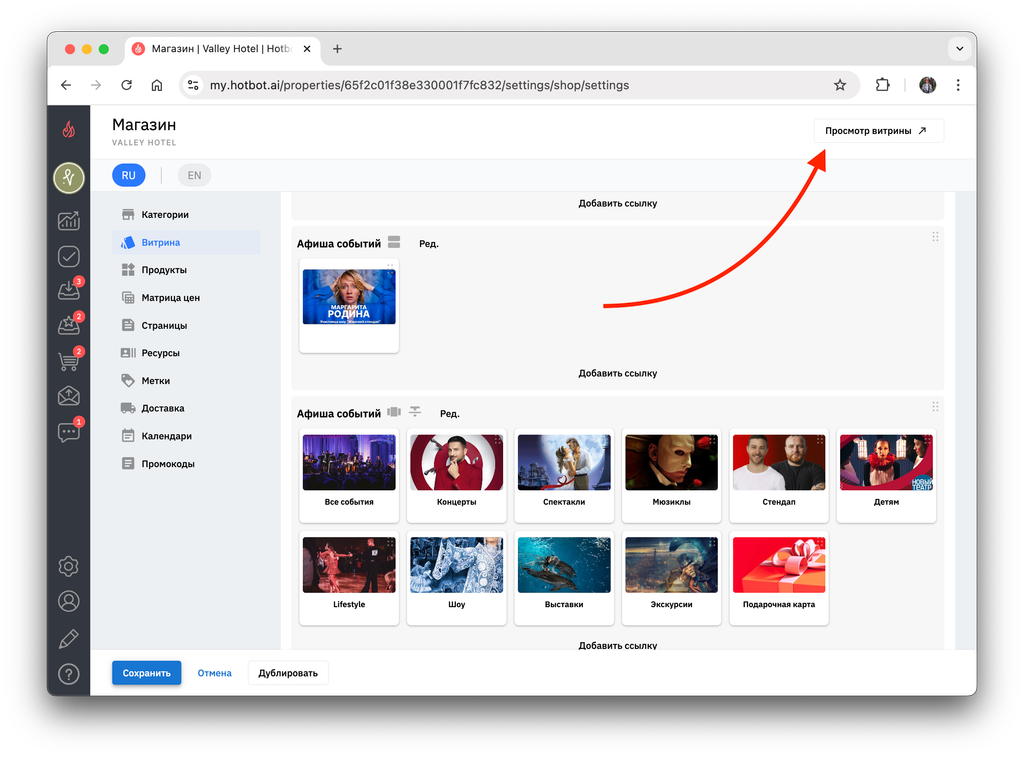
Task: Open the browser extensions puzzle icon
Action: (882, 85)
